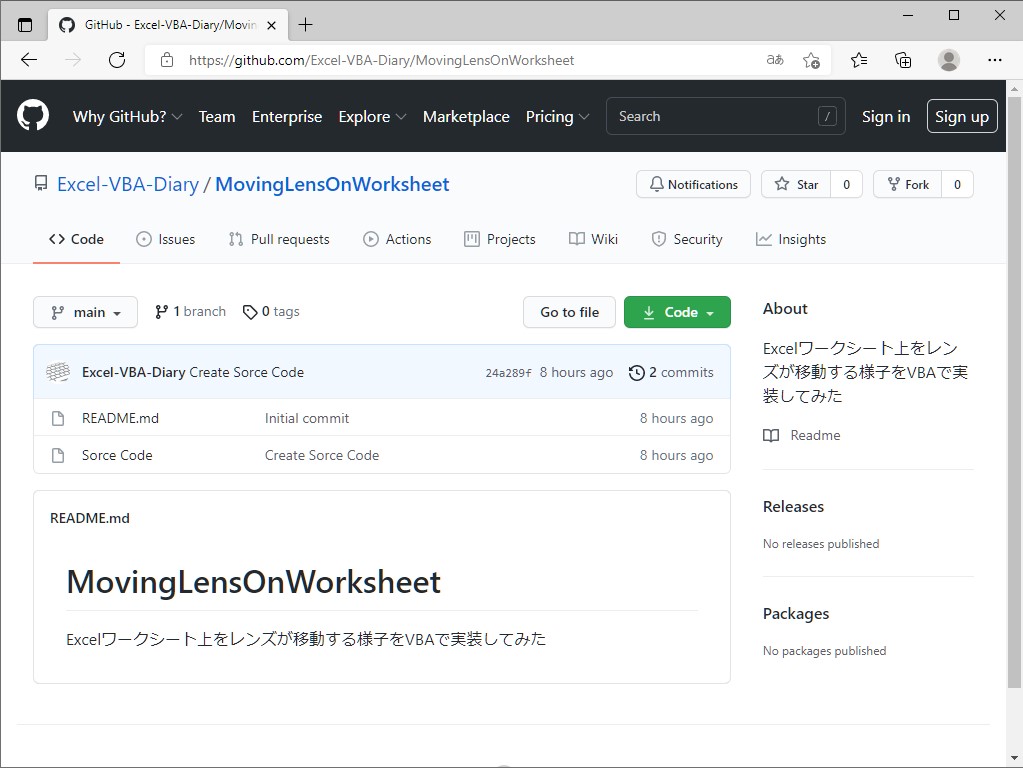This screenshot has height=768, width=1023.
Task: Reload the page with the browser refresh icon
Action: click(116, 60)
